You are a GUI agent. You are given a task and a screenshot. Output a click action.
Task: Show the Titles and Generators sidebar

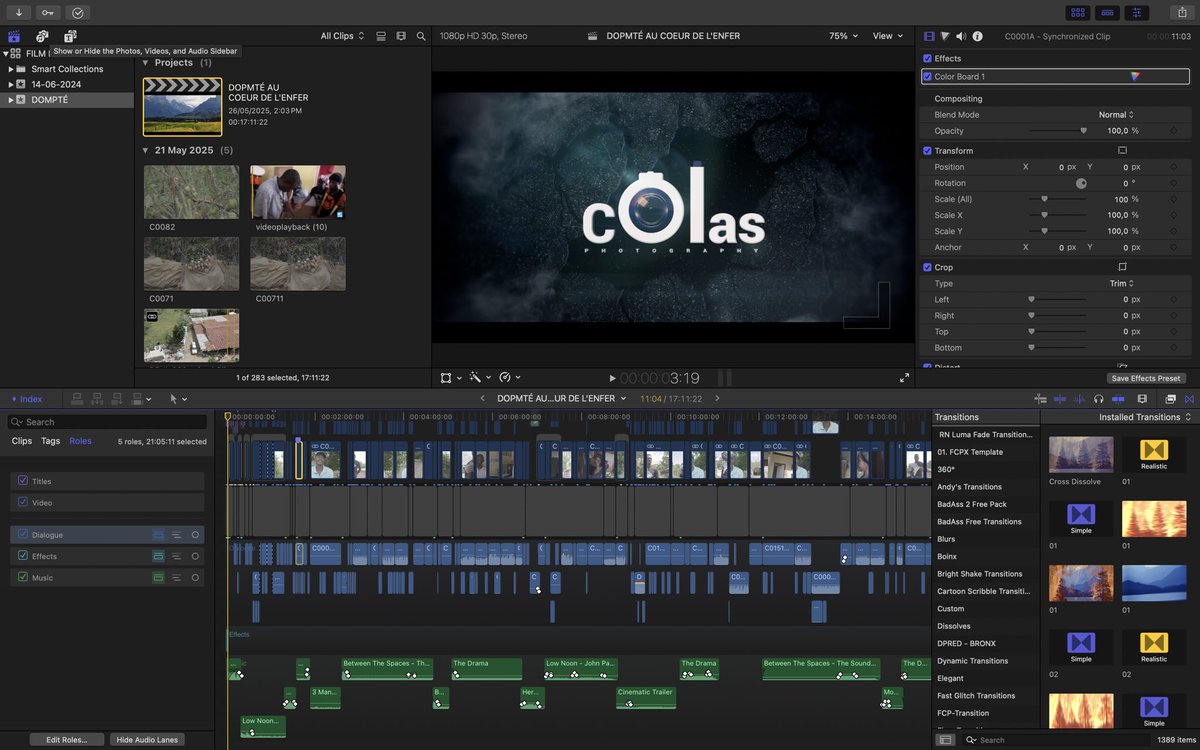pyautogui.click(x=70, y=36)
